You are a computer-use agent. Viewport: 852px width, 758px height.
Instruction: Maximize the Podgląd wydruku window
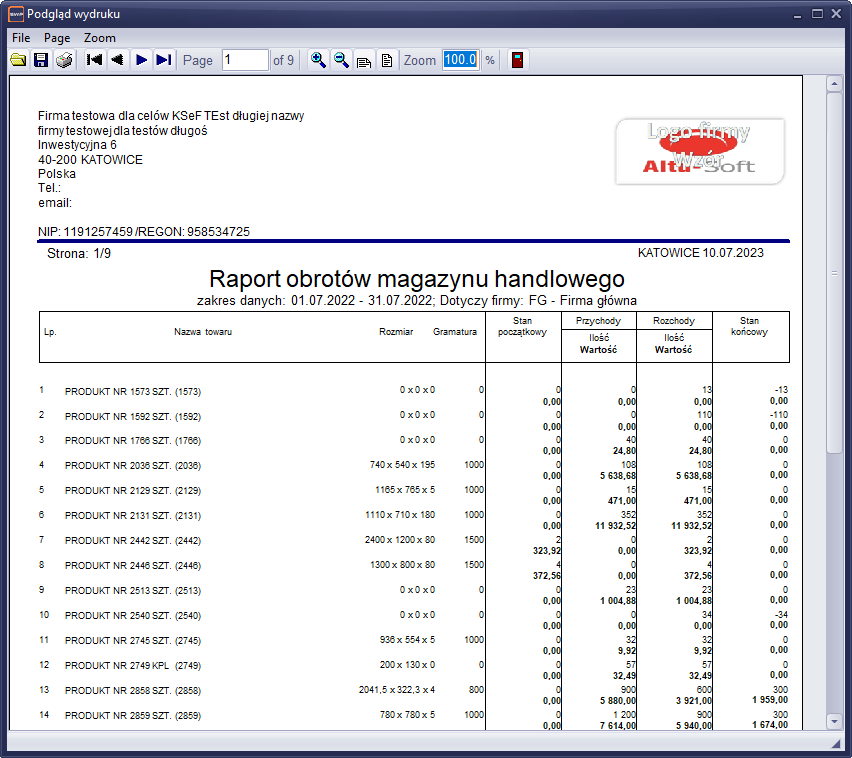[817, 13]
